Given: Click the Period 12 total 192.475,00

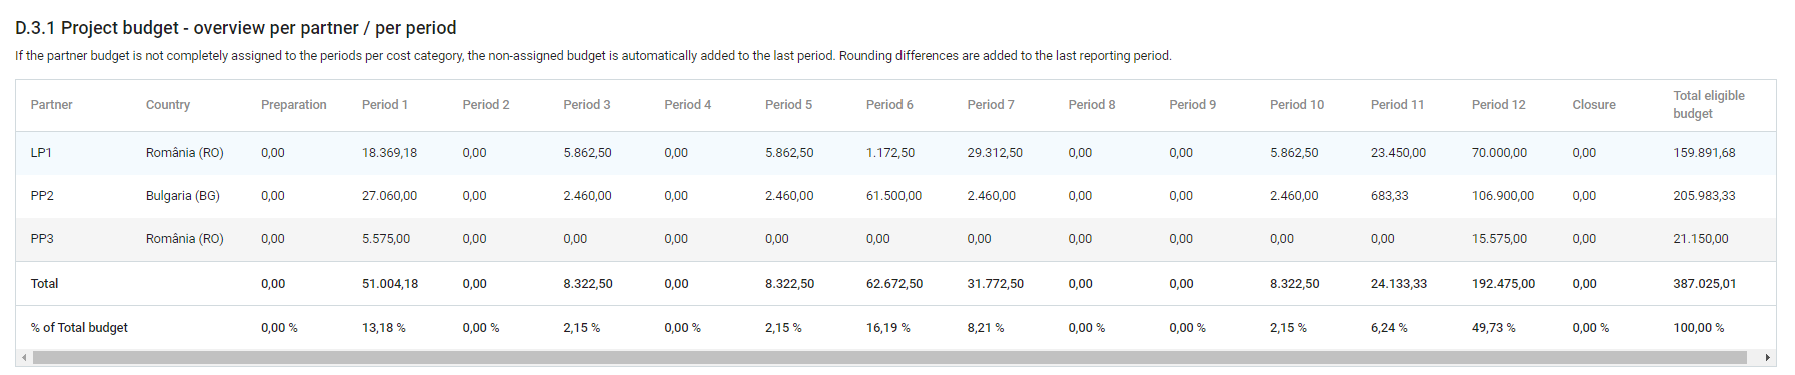Looking at the screenshot, I should point(1503,284).
